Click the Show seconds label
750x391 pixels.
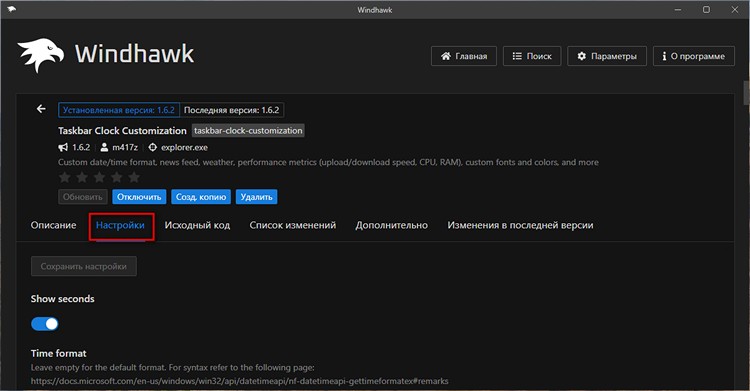click(62, 299)
